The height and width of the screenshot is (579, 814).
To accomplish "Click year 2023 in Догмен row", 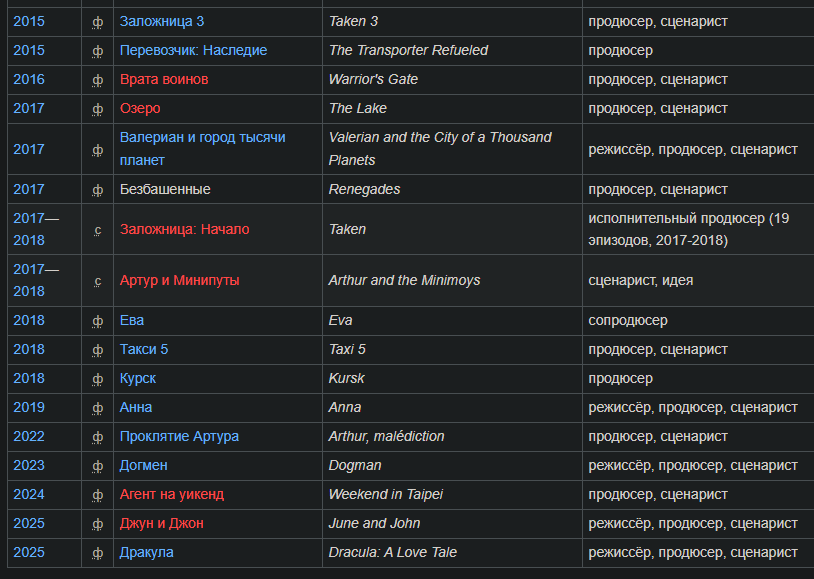I will pyautogui.click(x=29, y=466).
